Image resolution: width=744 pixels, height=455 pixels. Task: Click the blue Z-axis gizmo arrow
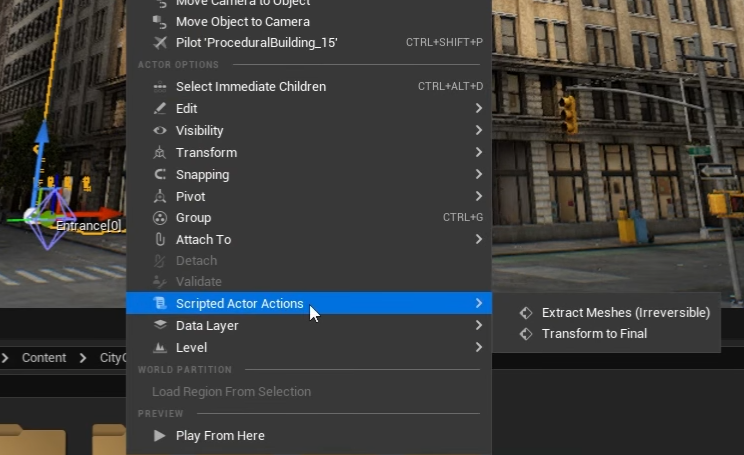pos(42,140)
